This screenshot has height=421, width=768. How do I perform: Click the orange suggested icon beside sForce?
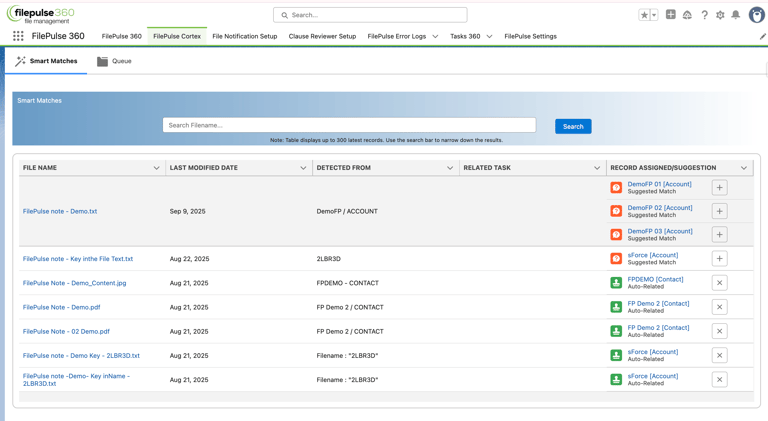click(x=616, y=258)
